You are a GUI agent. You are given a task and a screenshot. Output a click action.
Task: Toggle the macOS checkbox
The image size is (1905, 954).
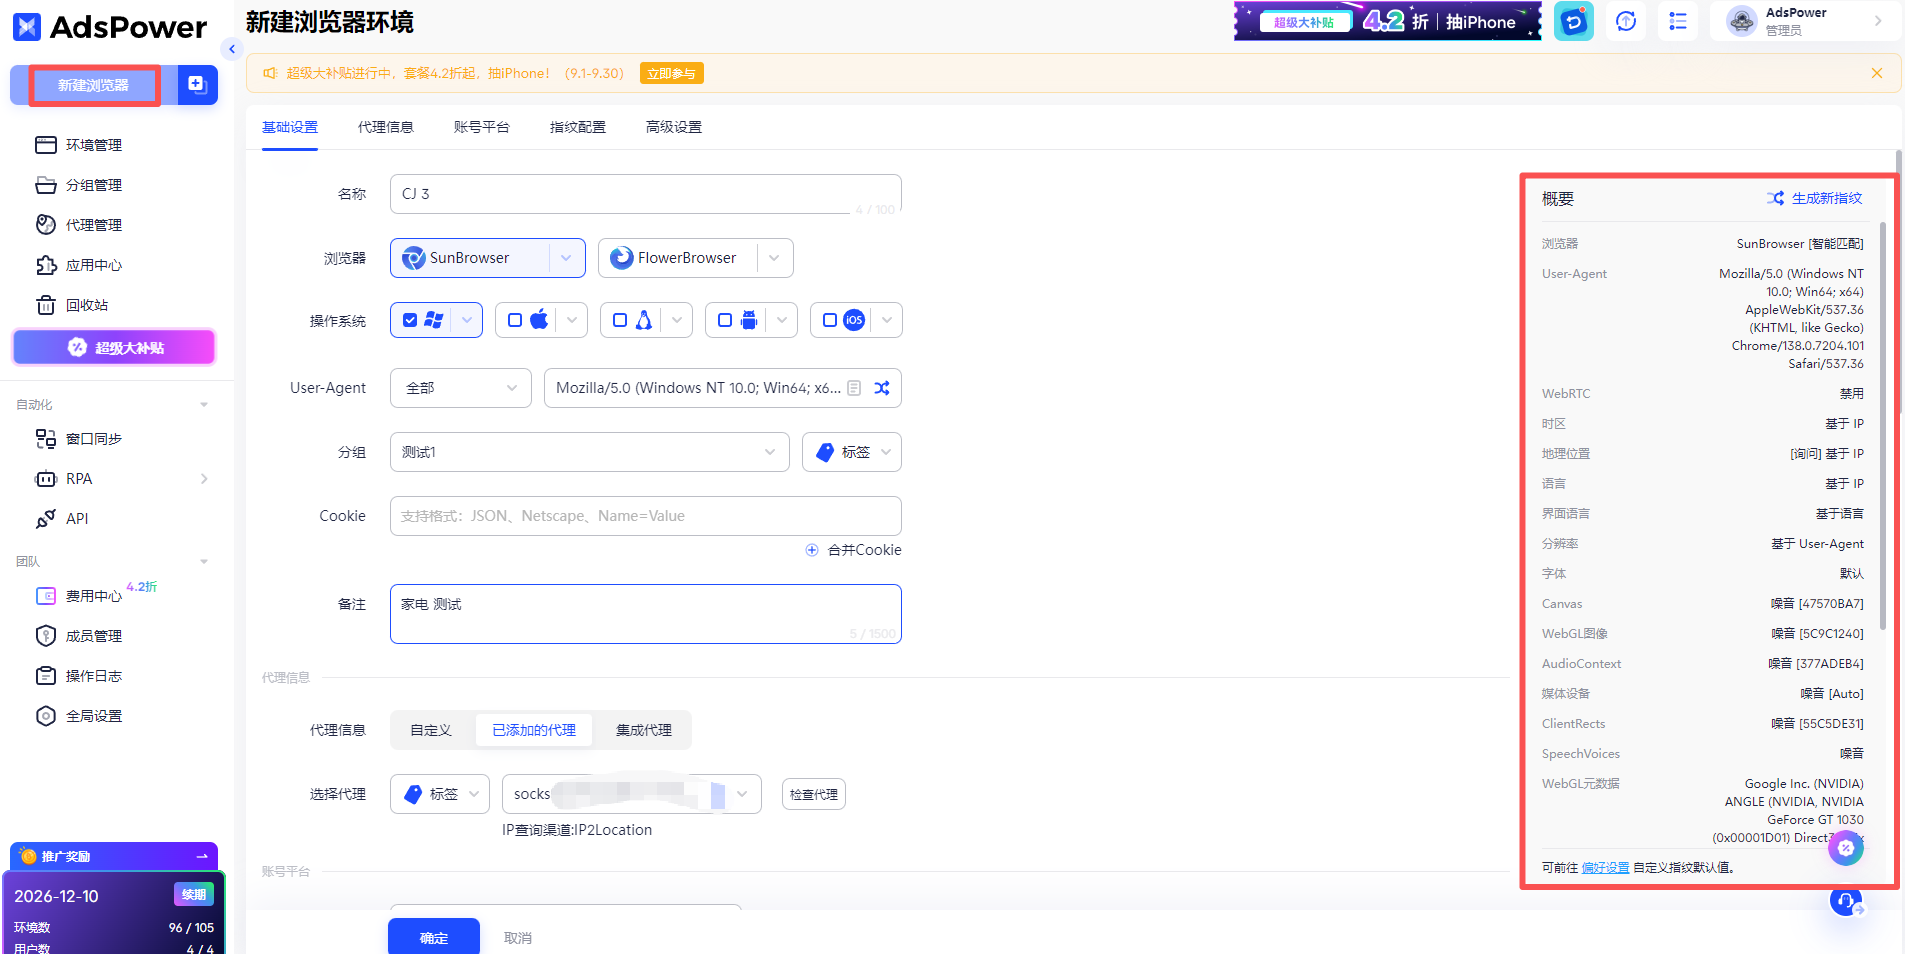pyautogui.click(x=515, y=320)
